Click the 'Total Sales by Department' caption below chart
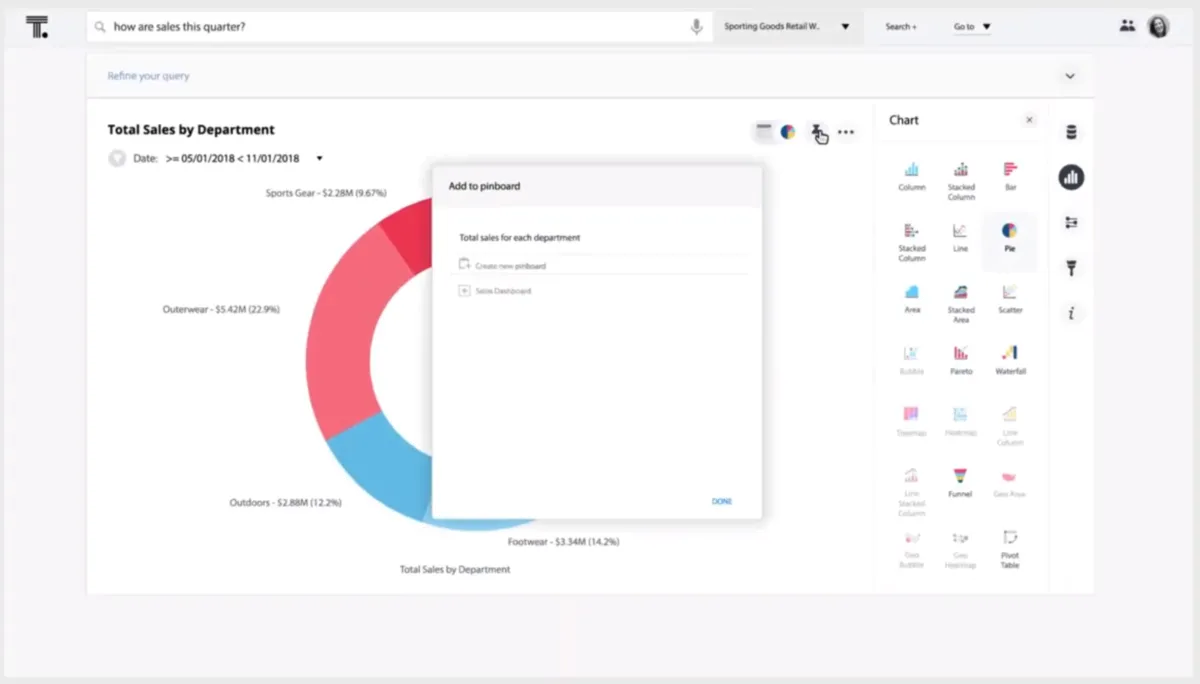The height and width of the screenshot is (684, 1200). [455, 569]
